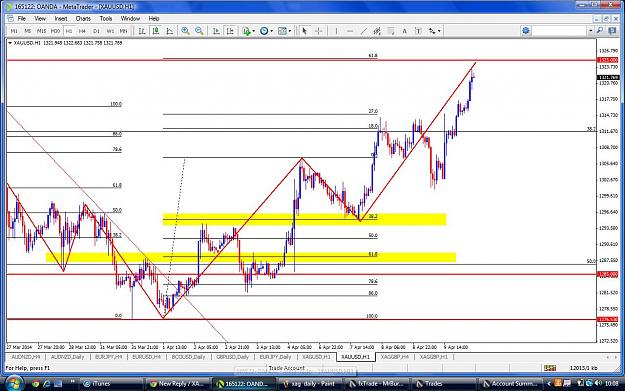Select the trendline drawing tool
625x391 pixels.
click(x=364, y=31)
